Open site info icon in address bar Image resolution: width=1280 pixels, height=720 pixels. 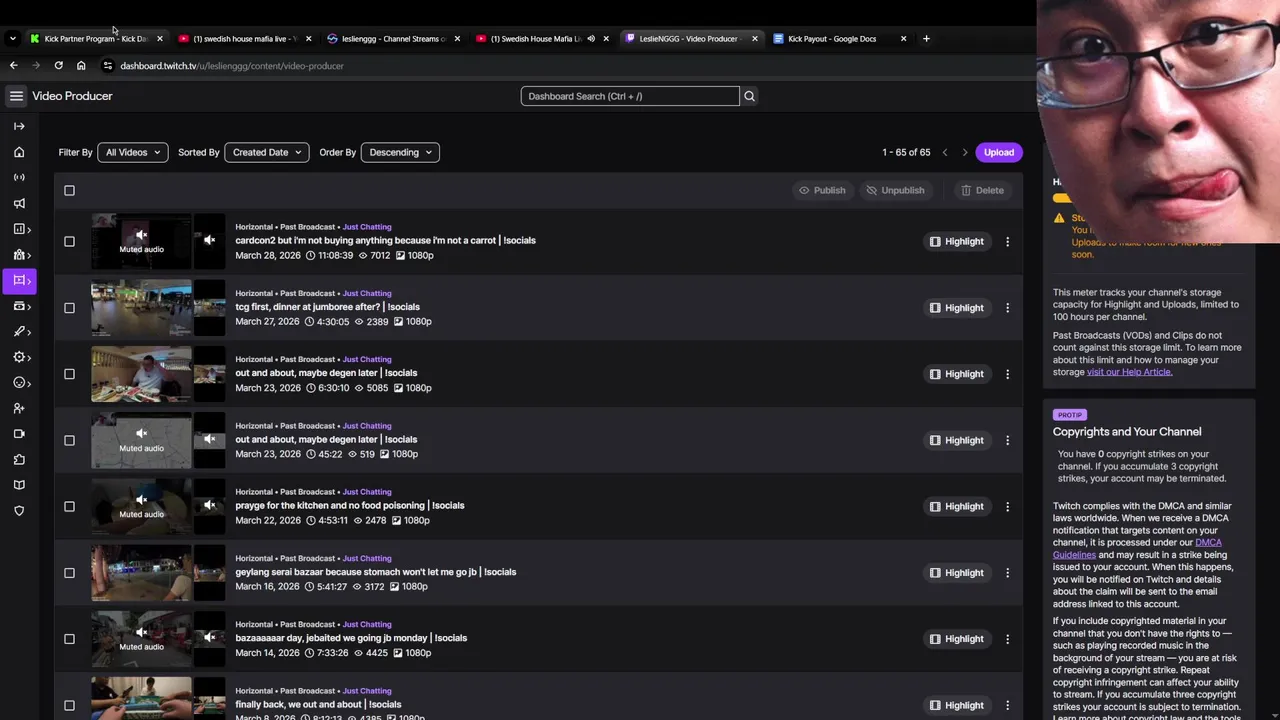[x=107, y=66]
